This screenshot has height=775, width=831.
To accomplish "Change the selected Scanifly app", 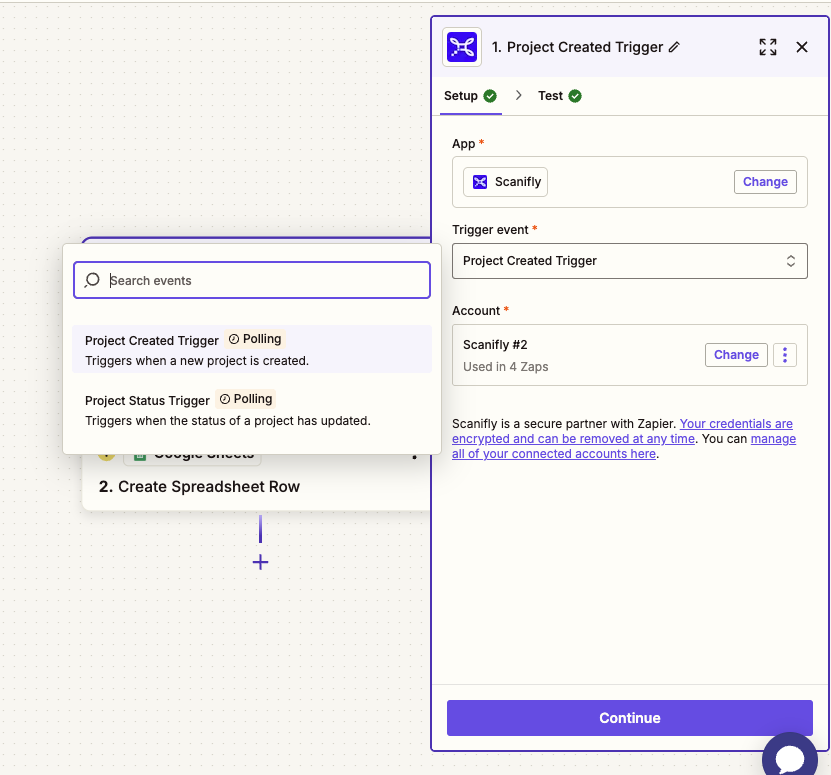I will click(x=765, y=182).
